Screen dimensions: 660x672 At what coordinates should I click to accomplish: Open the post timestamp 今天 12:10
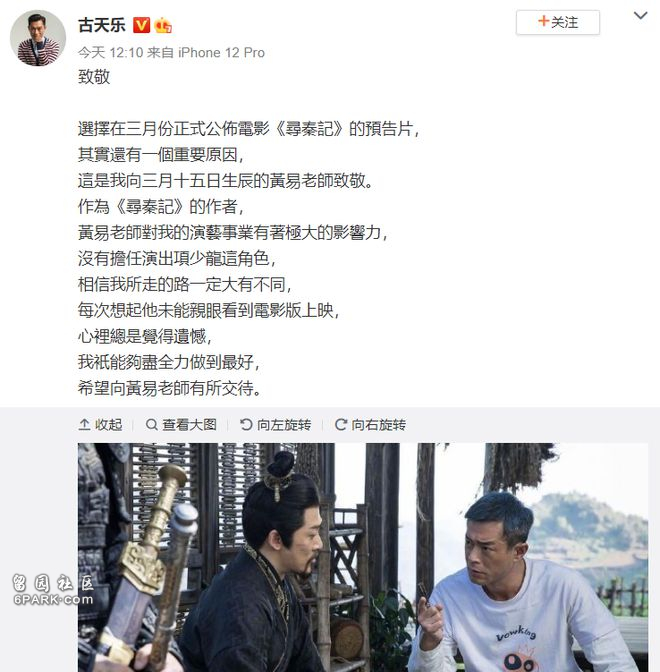tap(110, 53)
